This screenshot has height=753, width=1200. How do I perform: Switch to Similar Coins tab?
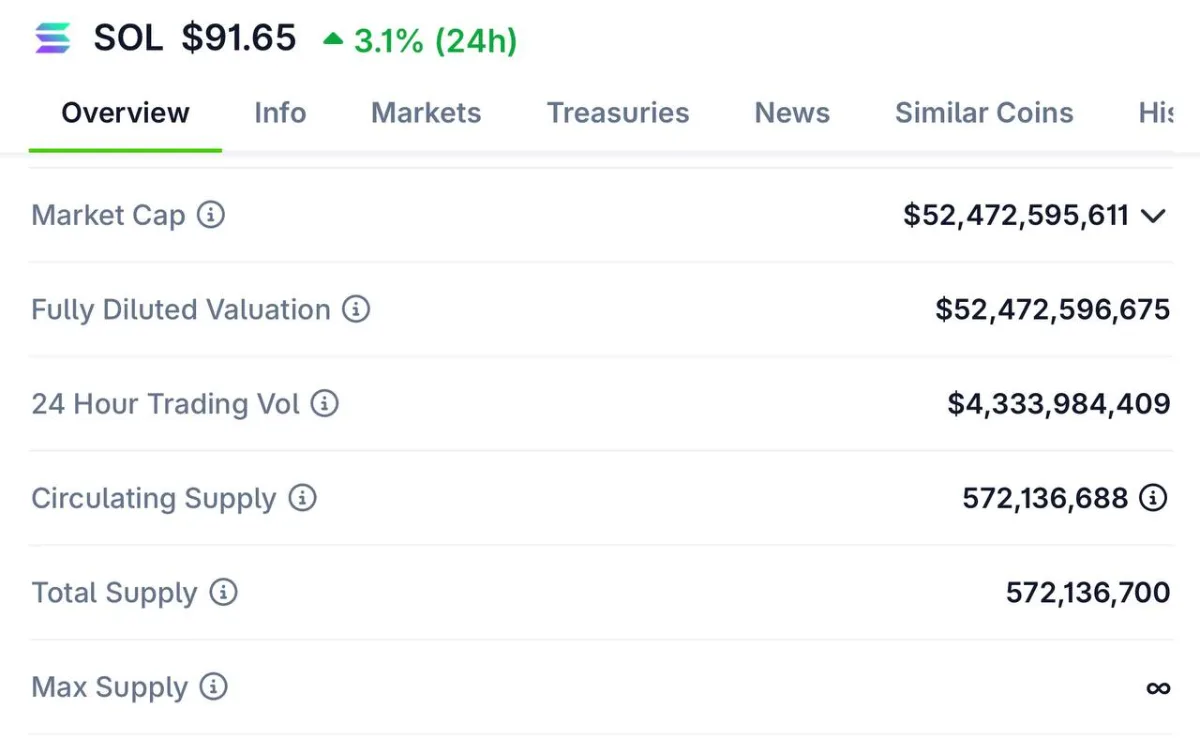[x=984, y=113]
